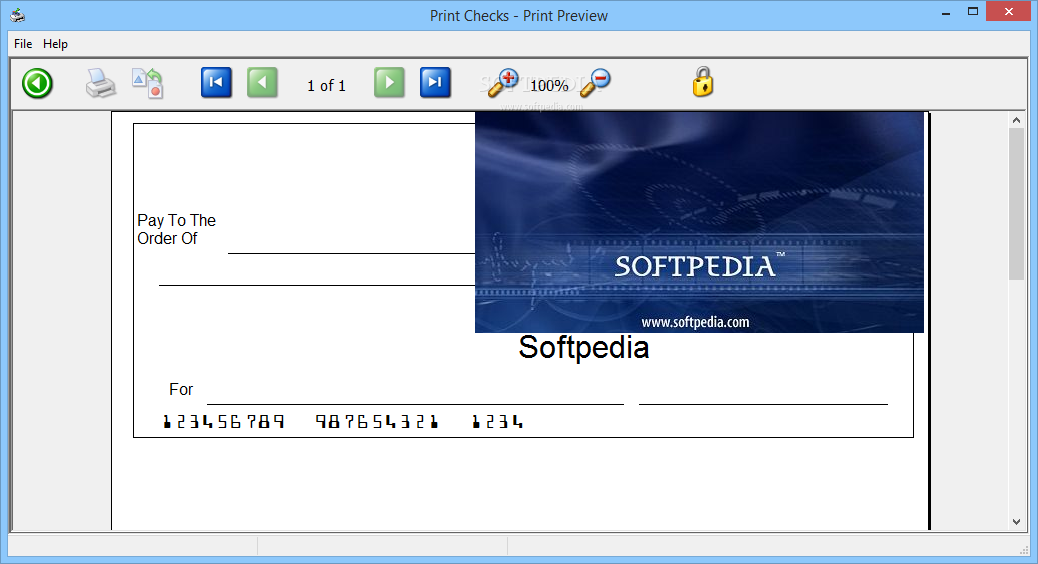Screen dimensions: 1038x564
Task: Open the page setup icon
Action: point(148,83)
